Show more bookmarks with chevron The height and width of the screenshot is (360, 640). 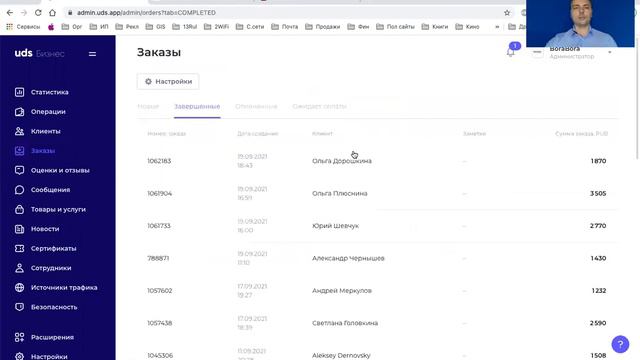497,27
